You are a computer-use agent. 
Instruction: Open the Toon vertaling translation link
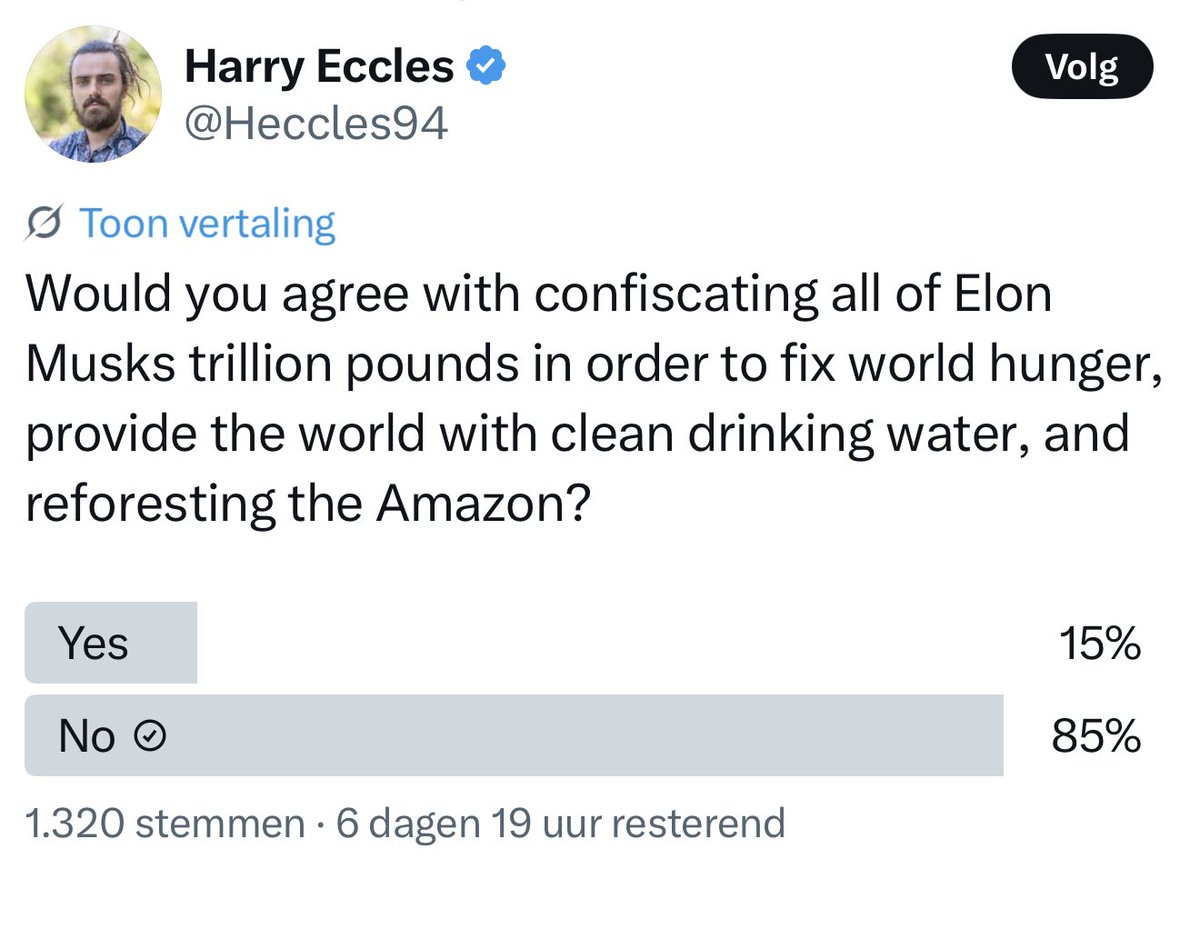click(x=207, y=224)
